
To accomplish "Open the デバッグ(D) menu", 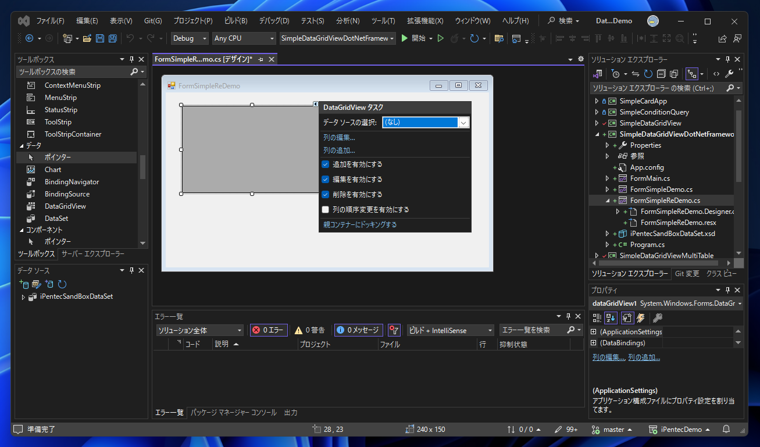I will tap(274, 21).
